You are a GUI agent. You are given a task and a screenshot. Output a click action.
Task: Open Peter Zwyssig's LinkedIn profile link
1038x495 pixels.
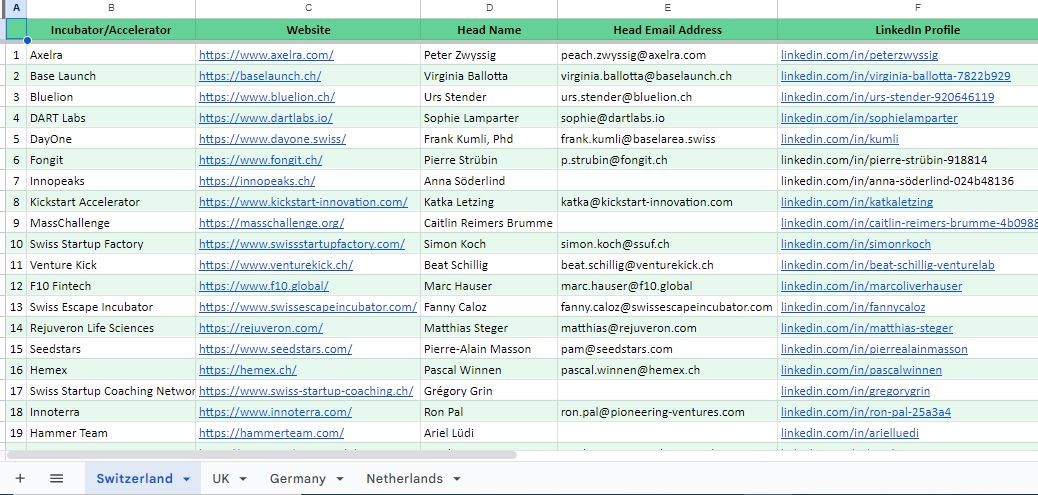(859, 55)
